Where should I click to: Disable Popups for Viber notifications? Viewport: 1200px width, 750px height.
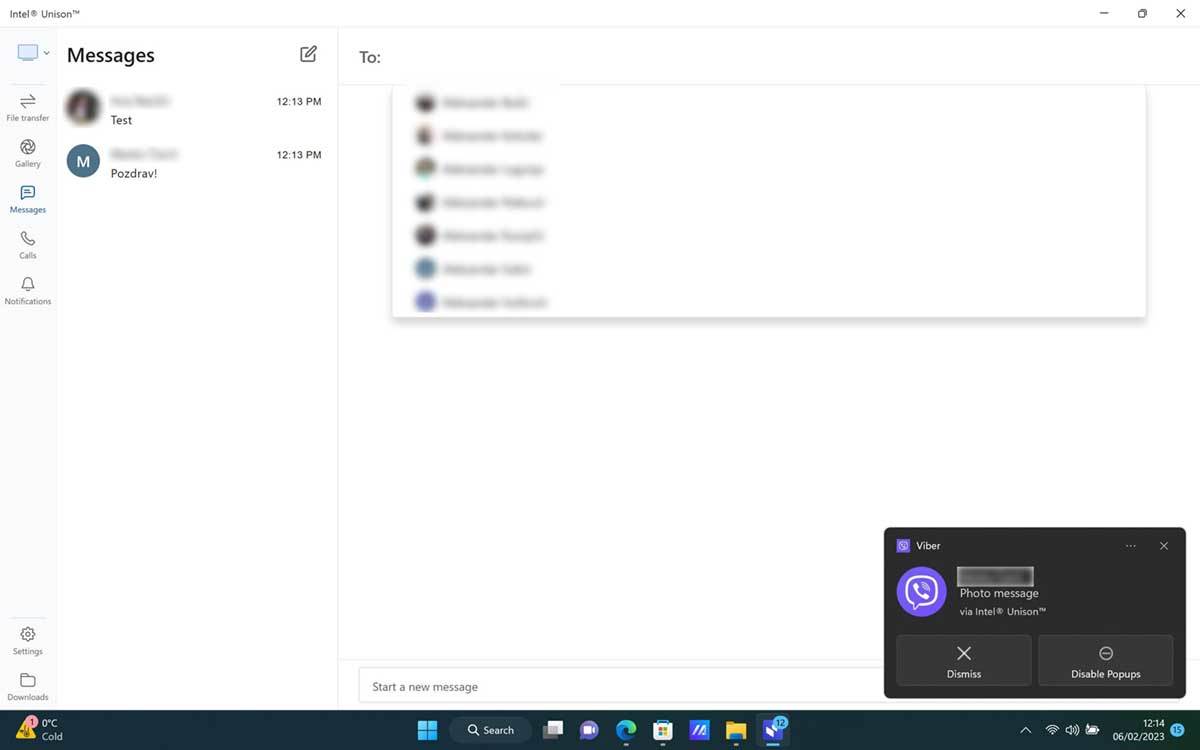(1105, 660)
